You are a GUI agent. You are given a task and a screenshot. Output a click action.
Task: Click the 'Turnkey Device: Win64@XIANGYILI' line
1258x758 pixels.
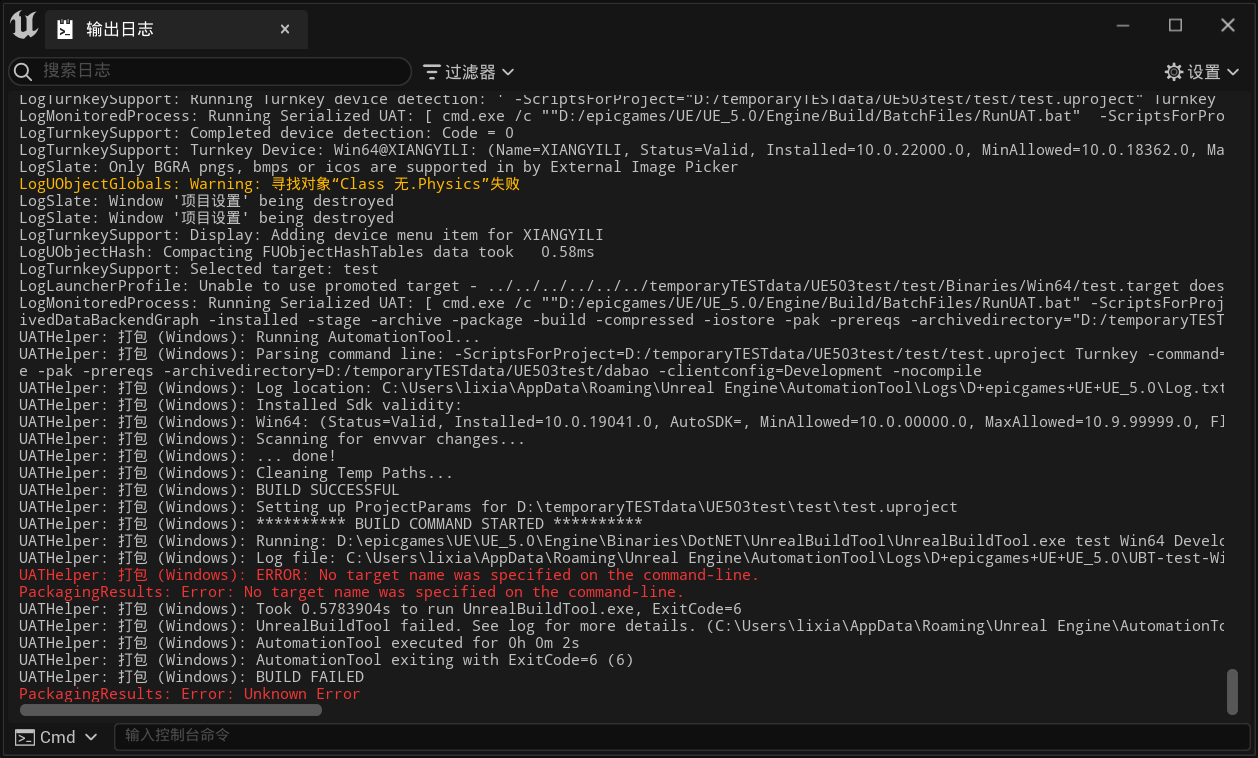click(622, 150)
